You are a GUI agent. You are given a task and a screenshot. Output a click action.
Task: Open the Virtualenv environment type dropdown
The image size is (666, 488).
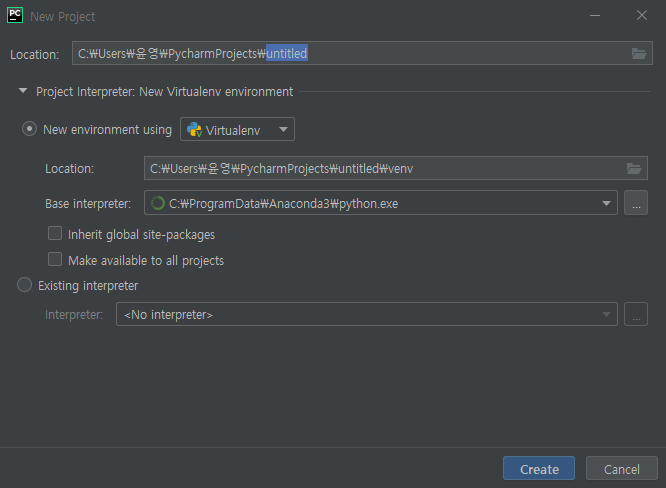[x=237, y=129]
